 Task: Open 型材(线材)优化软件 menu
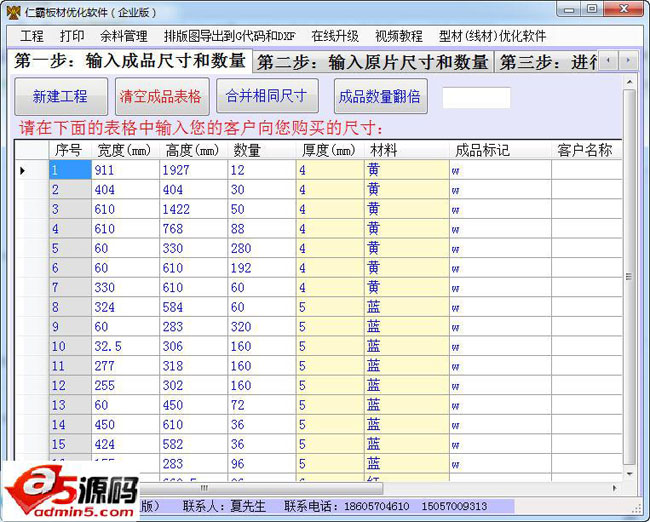pos(492,36)
